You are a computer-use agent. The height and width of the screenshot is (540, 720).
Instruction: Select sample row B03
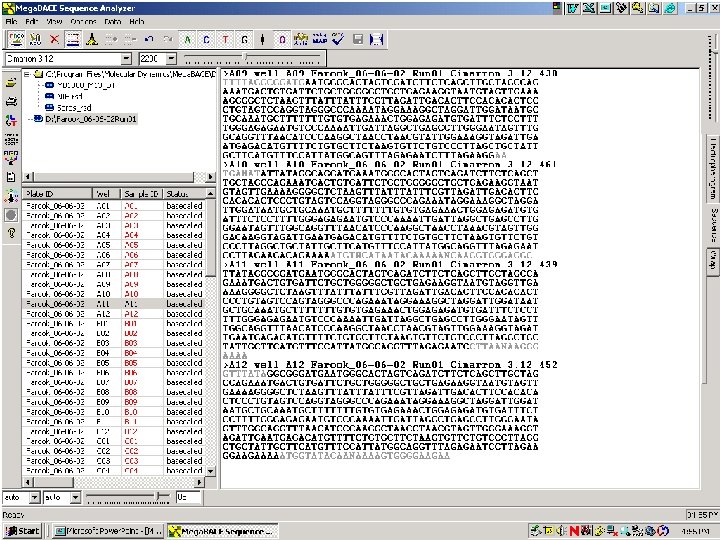113,343
